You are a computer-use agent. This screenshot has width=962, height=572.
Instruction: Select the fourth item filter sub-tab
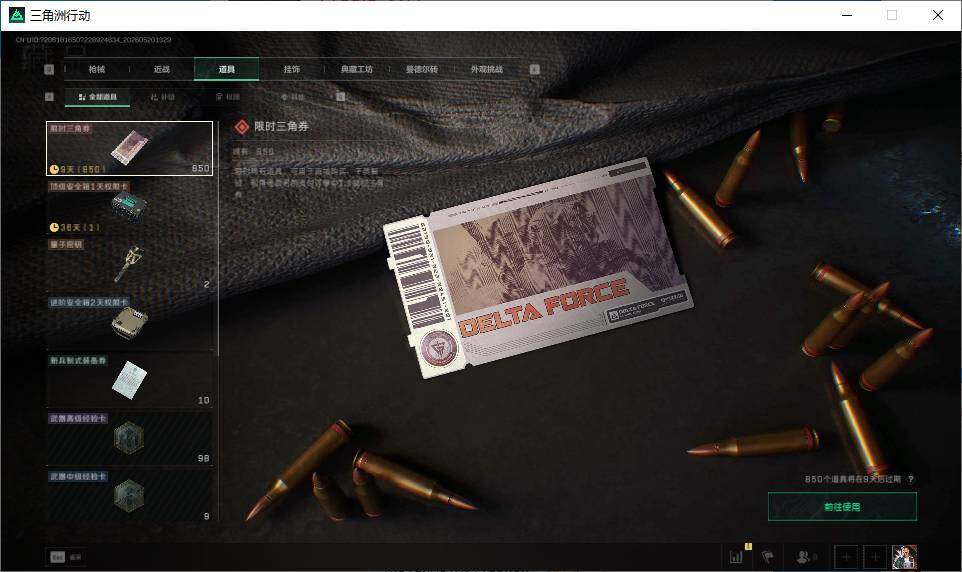coord(293,97)
